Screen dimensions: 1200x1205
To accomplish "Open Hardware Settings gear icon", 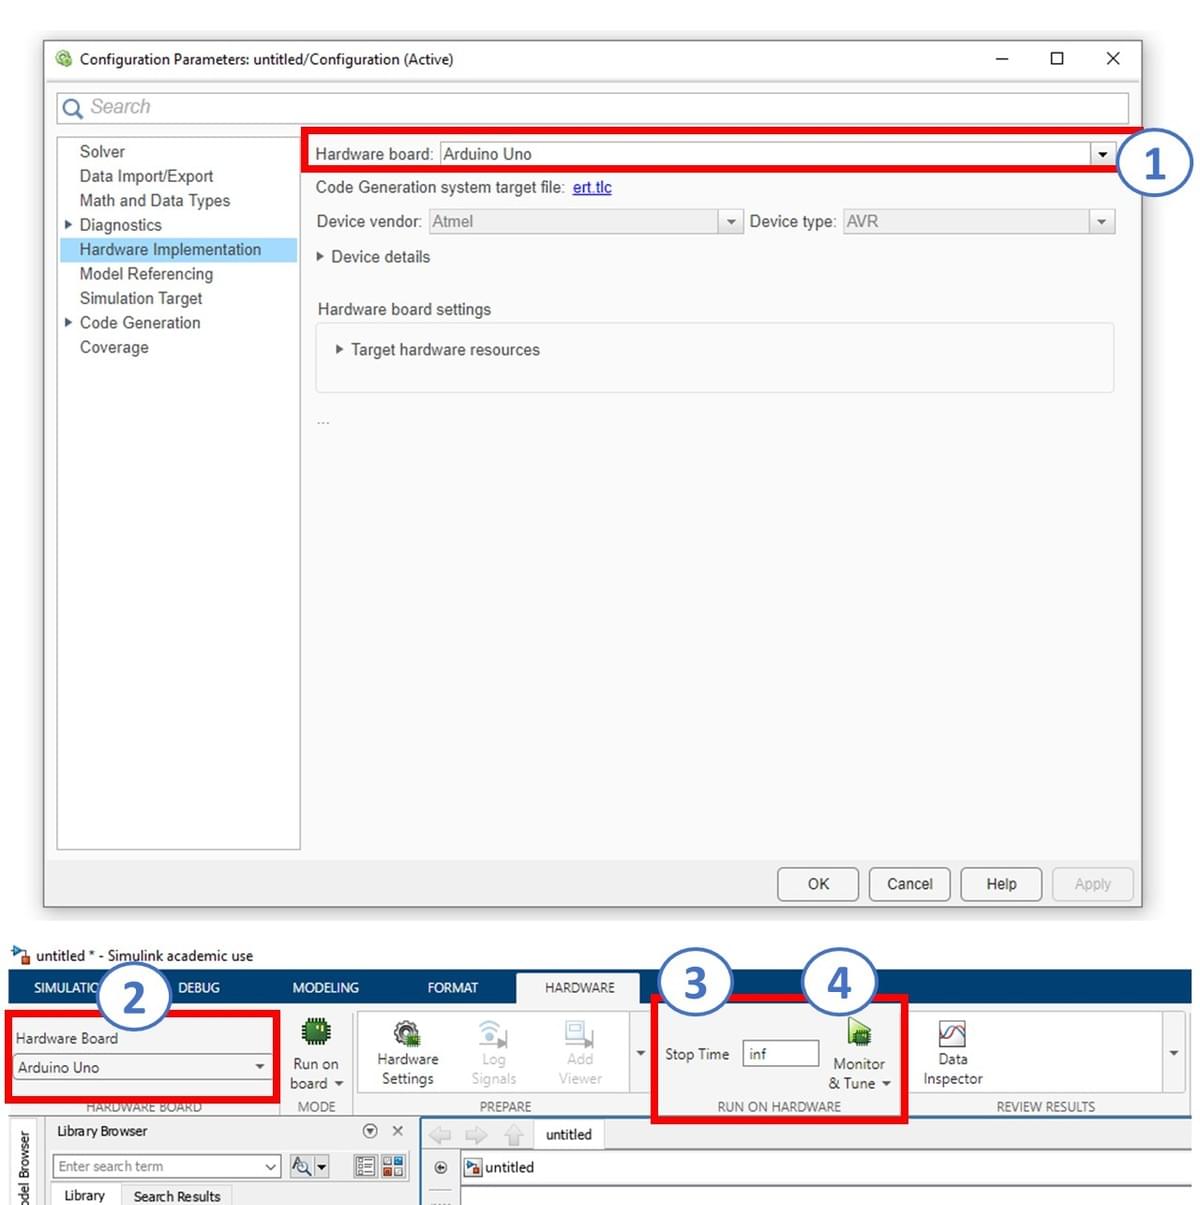I will 407,1033.
